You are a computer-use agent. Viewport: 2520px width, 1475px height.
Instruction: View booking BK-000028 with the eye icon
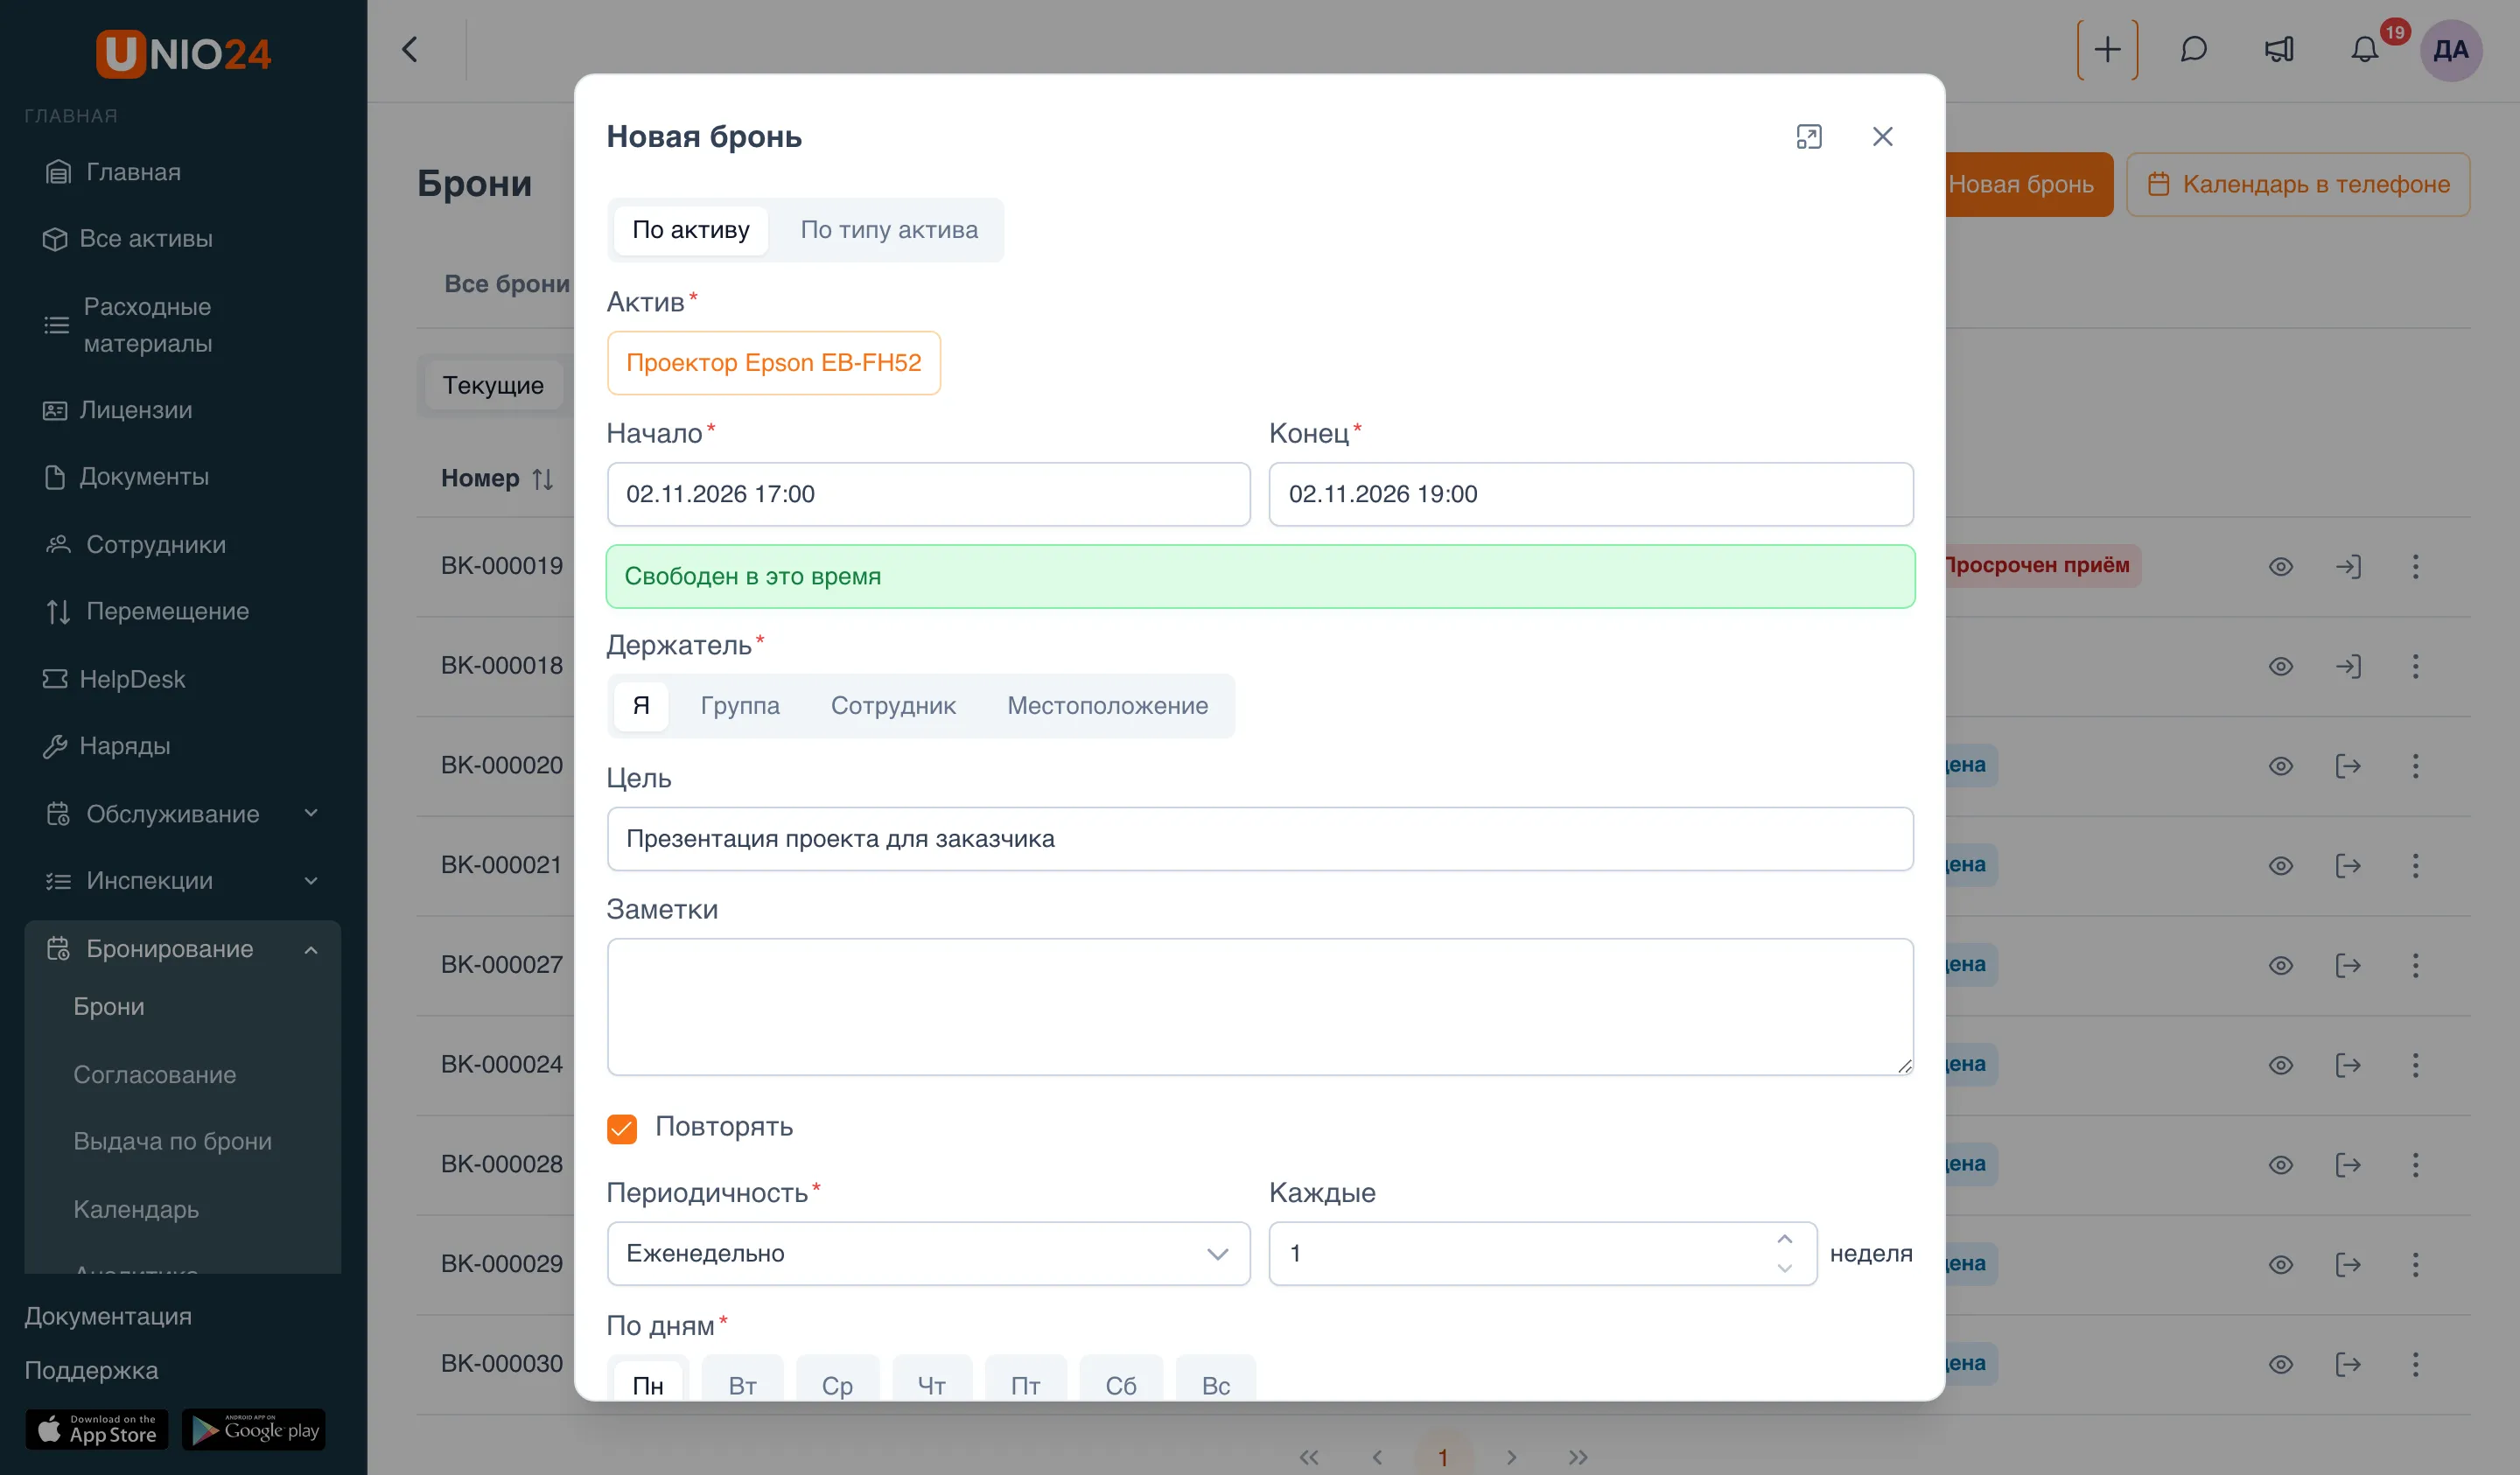[2280, 1165]
